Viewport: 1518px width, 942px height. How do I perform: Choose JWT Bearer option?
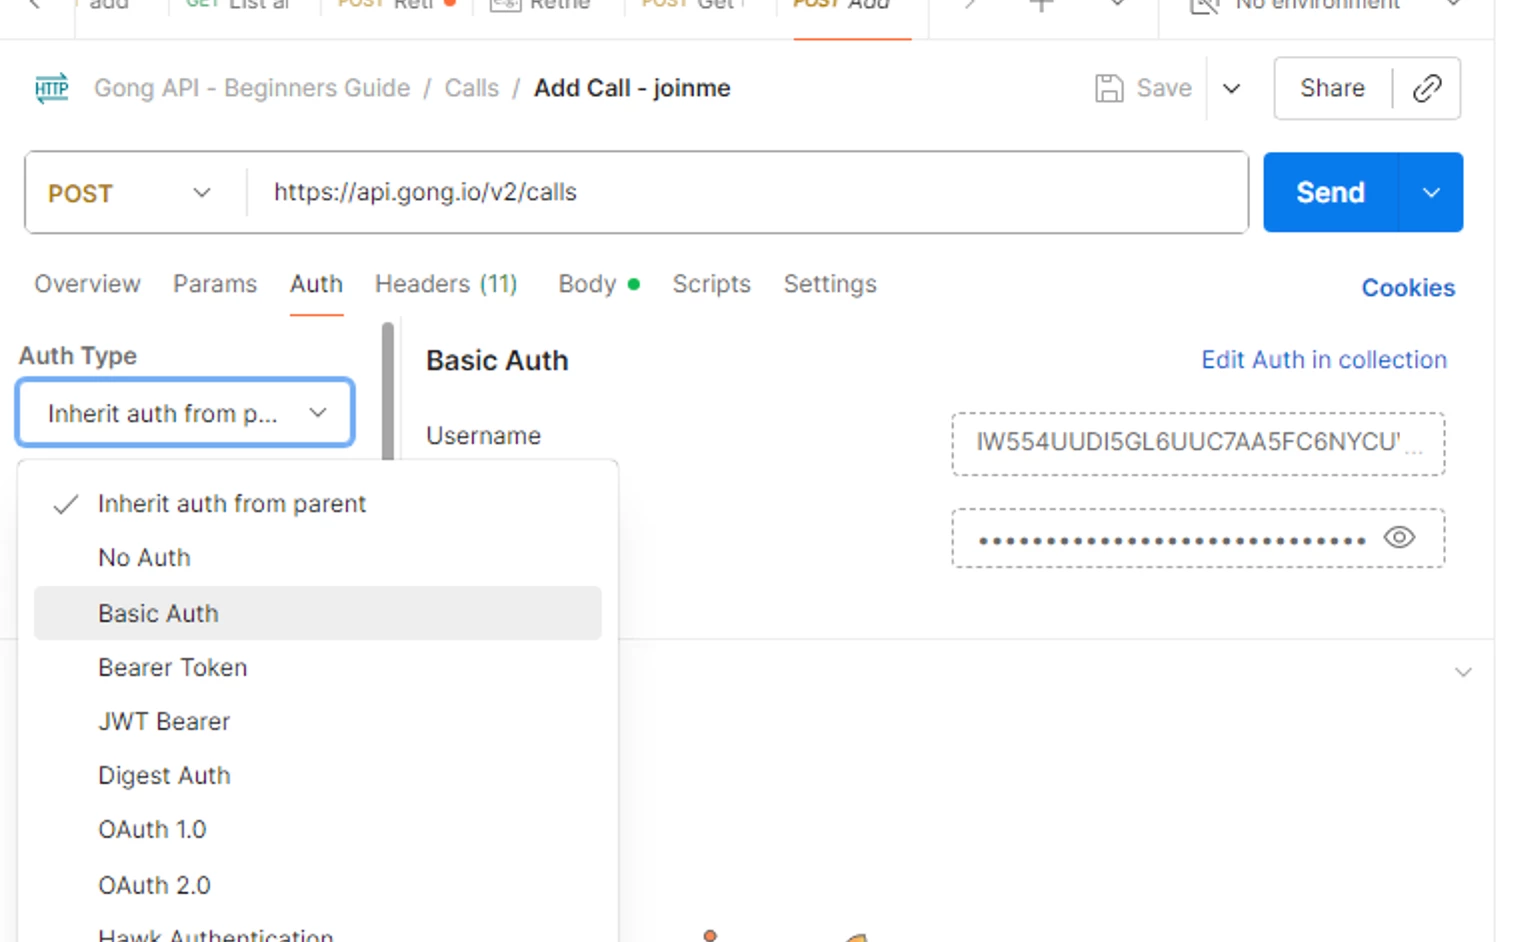[318, 721]
